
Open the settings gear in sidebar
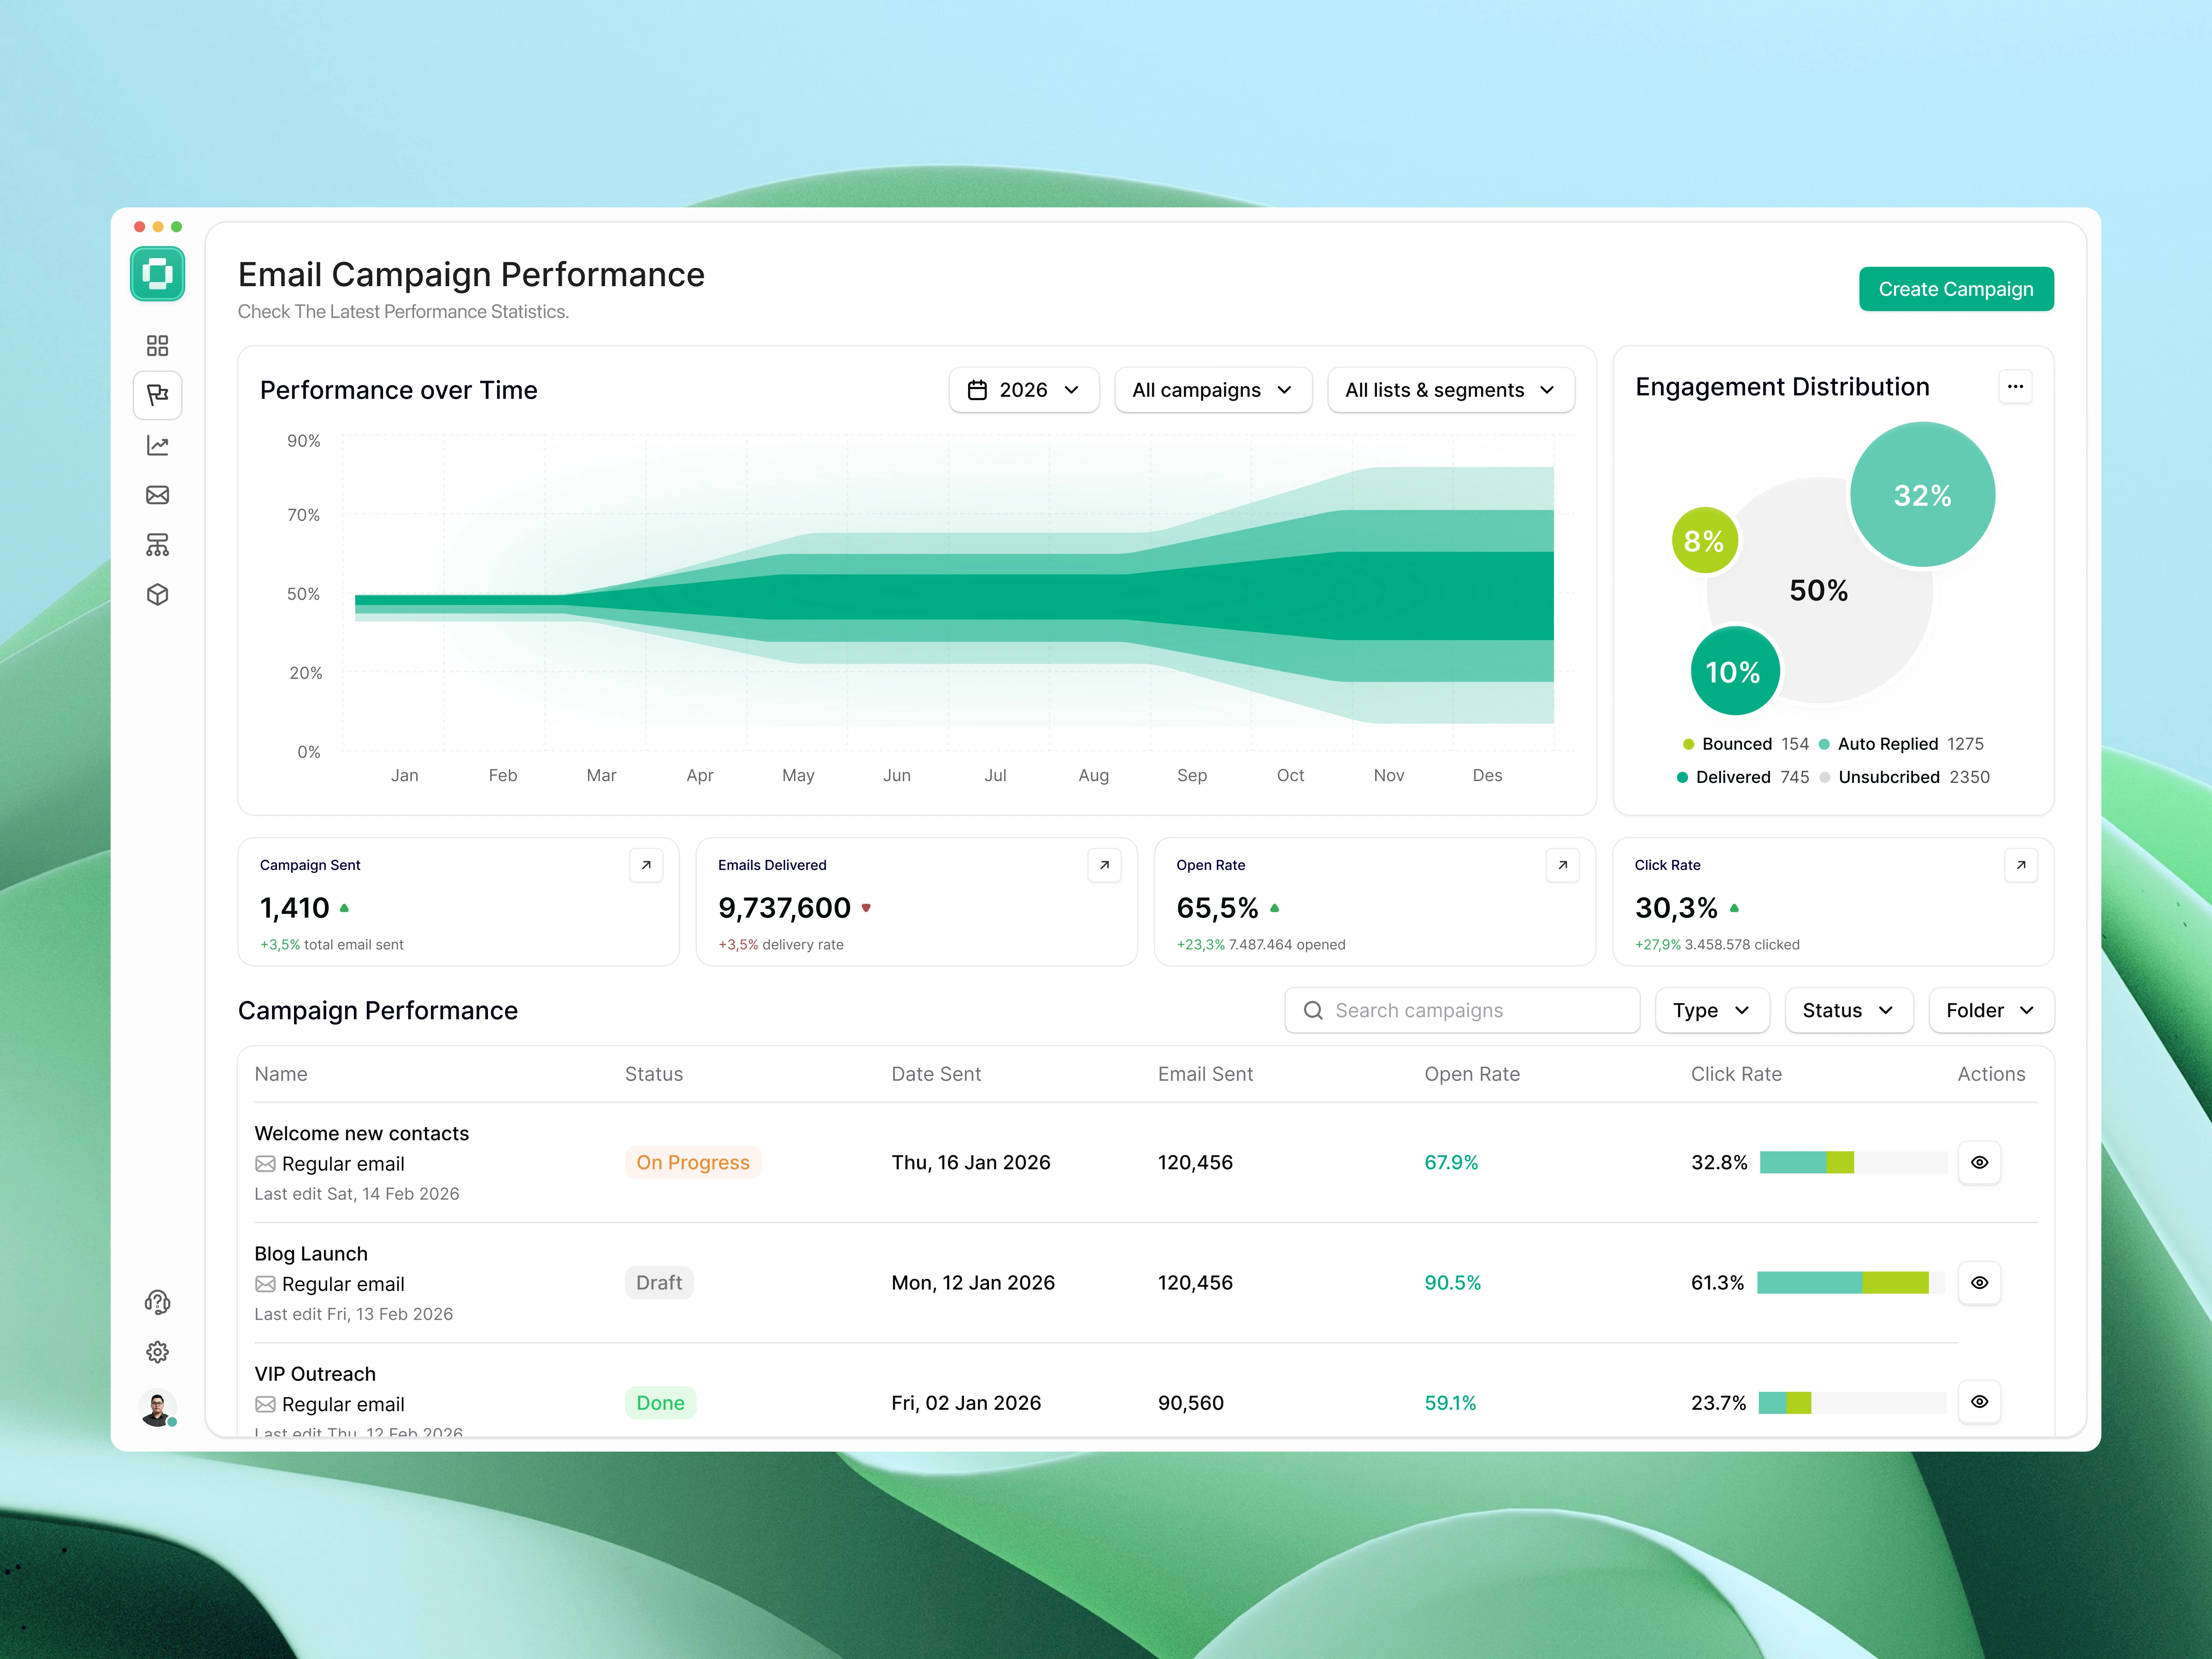[x=157, y=1352]
